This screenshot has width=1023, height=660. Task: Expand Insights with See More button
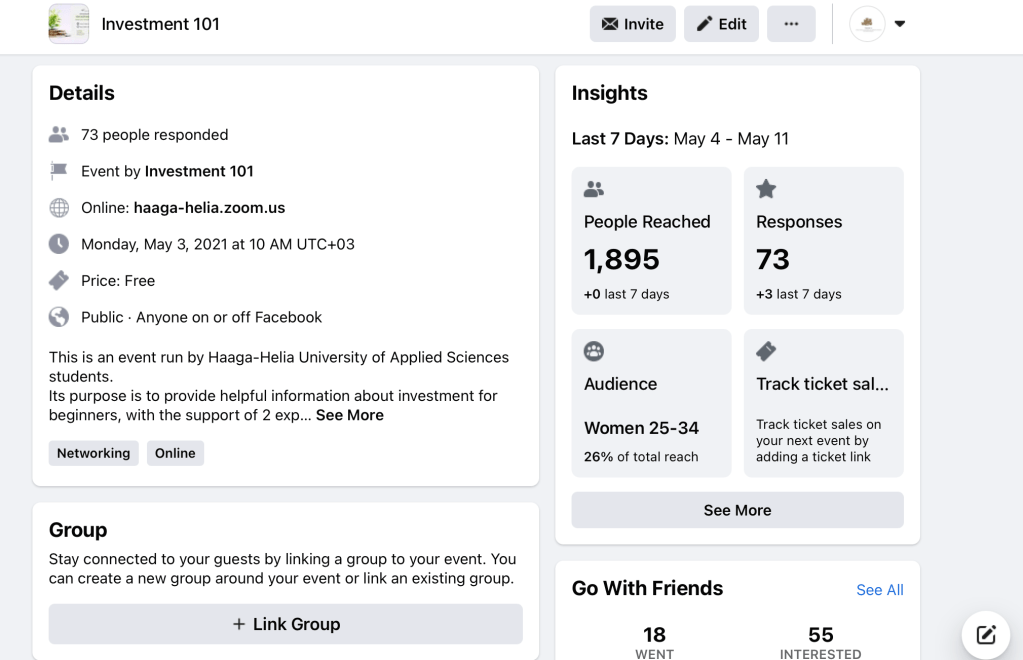(737, 510)
